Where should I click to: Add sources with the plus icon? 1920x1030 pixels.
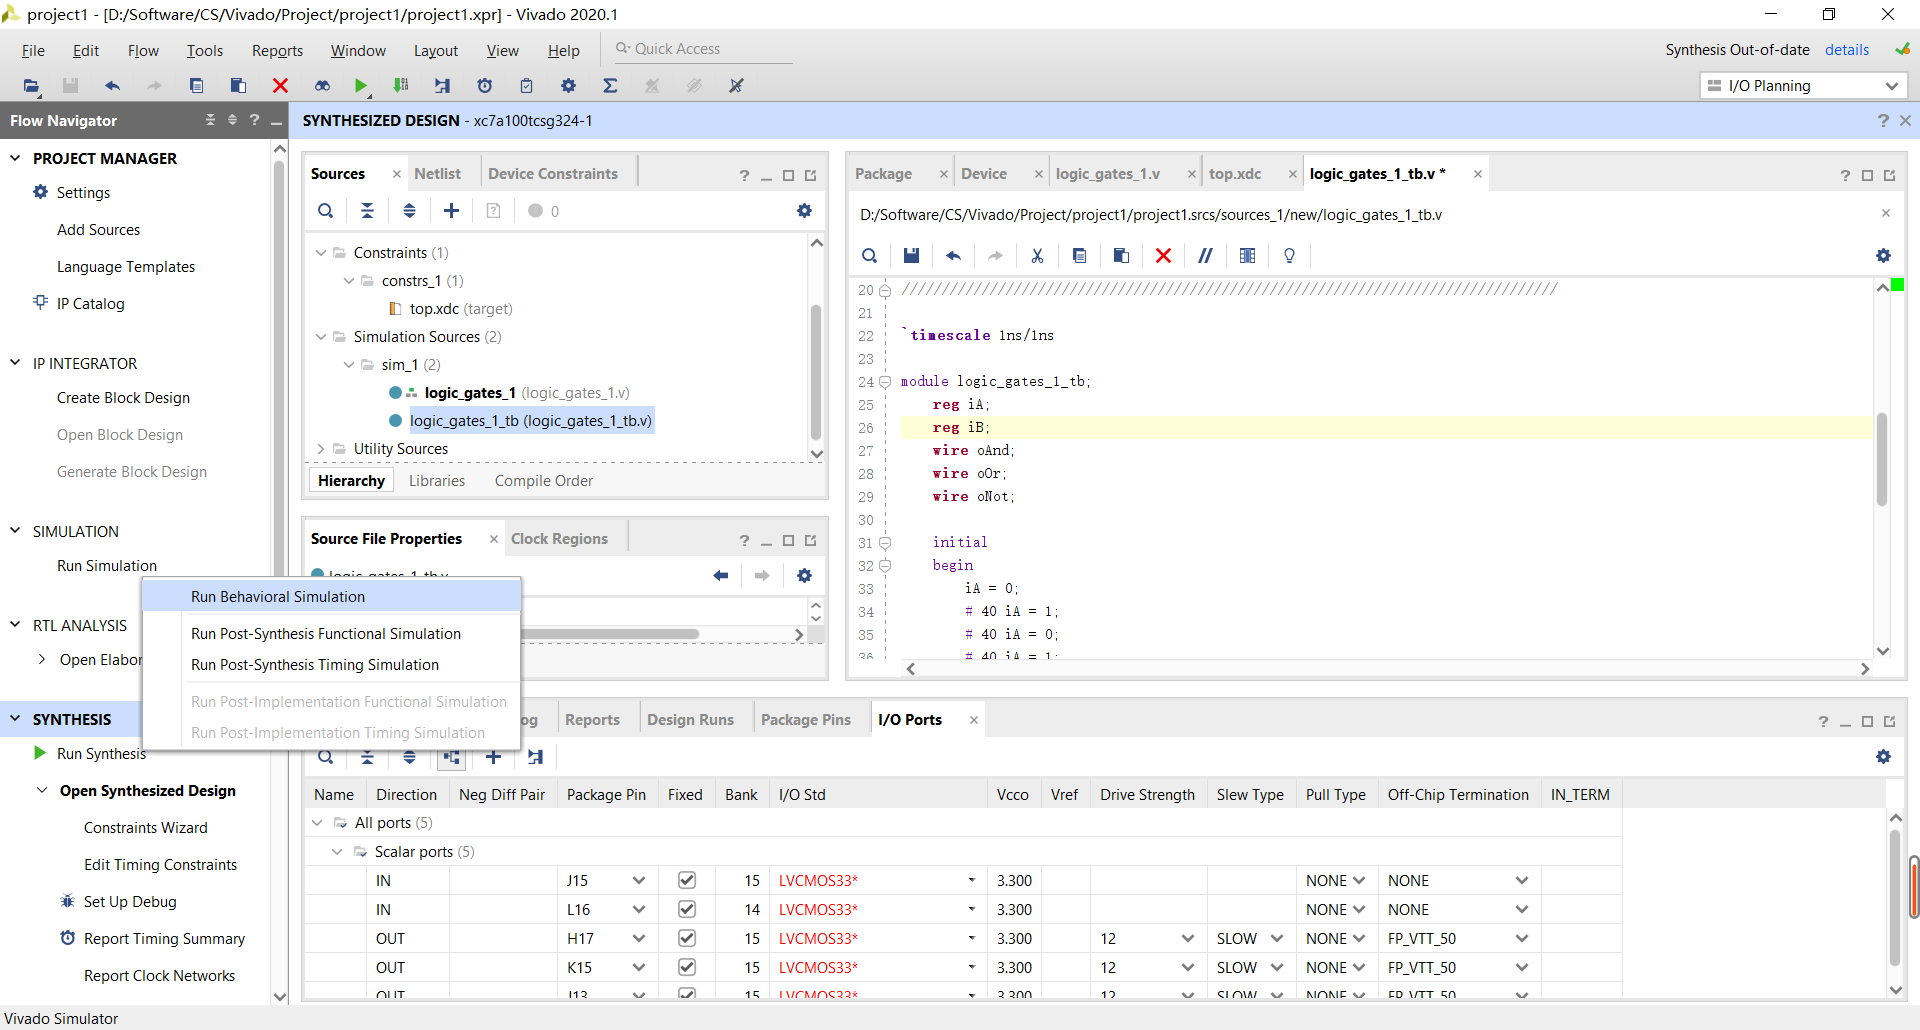click(451, 211)
